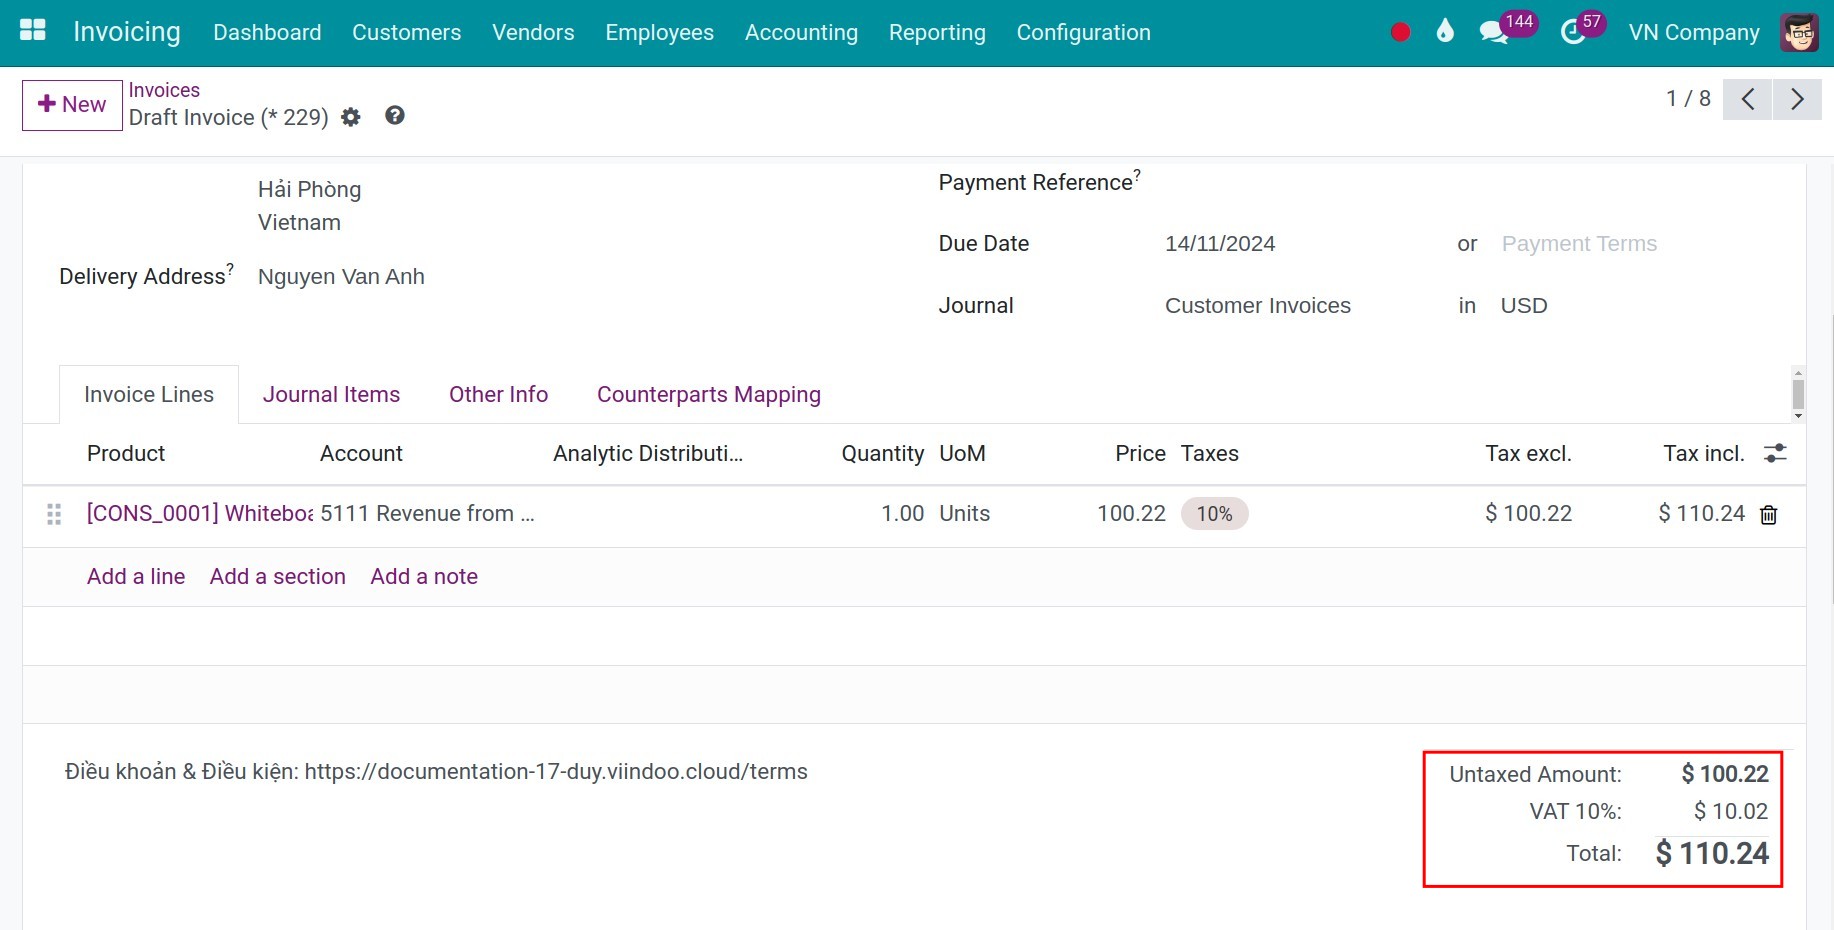This screenshot has height=930, width=1834.
Task: Create a new invoice with New button
Action: [x=72, y=105]
